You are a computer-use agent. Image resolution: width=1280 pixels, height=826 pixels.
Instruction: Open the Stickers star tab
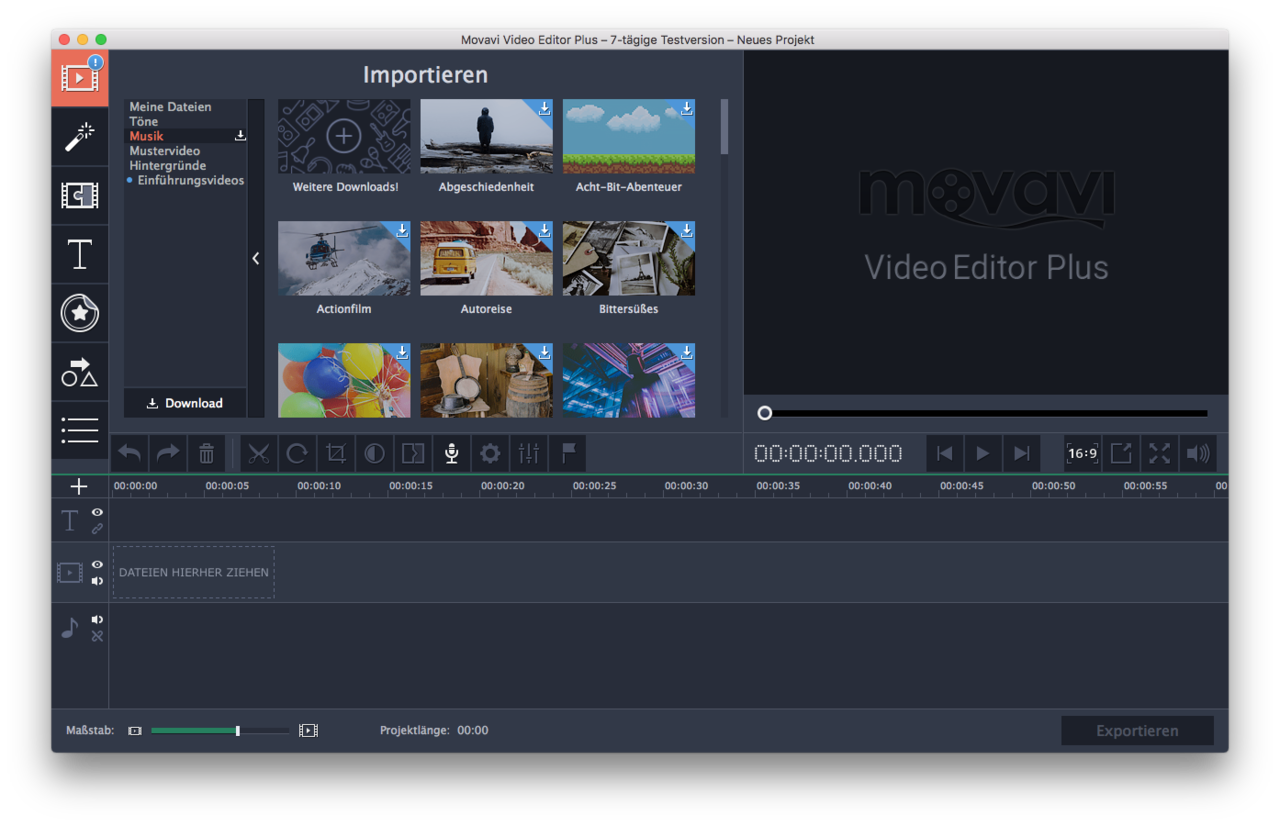[80, 313]
